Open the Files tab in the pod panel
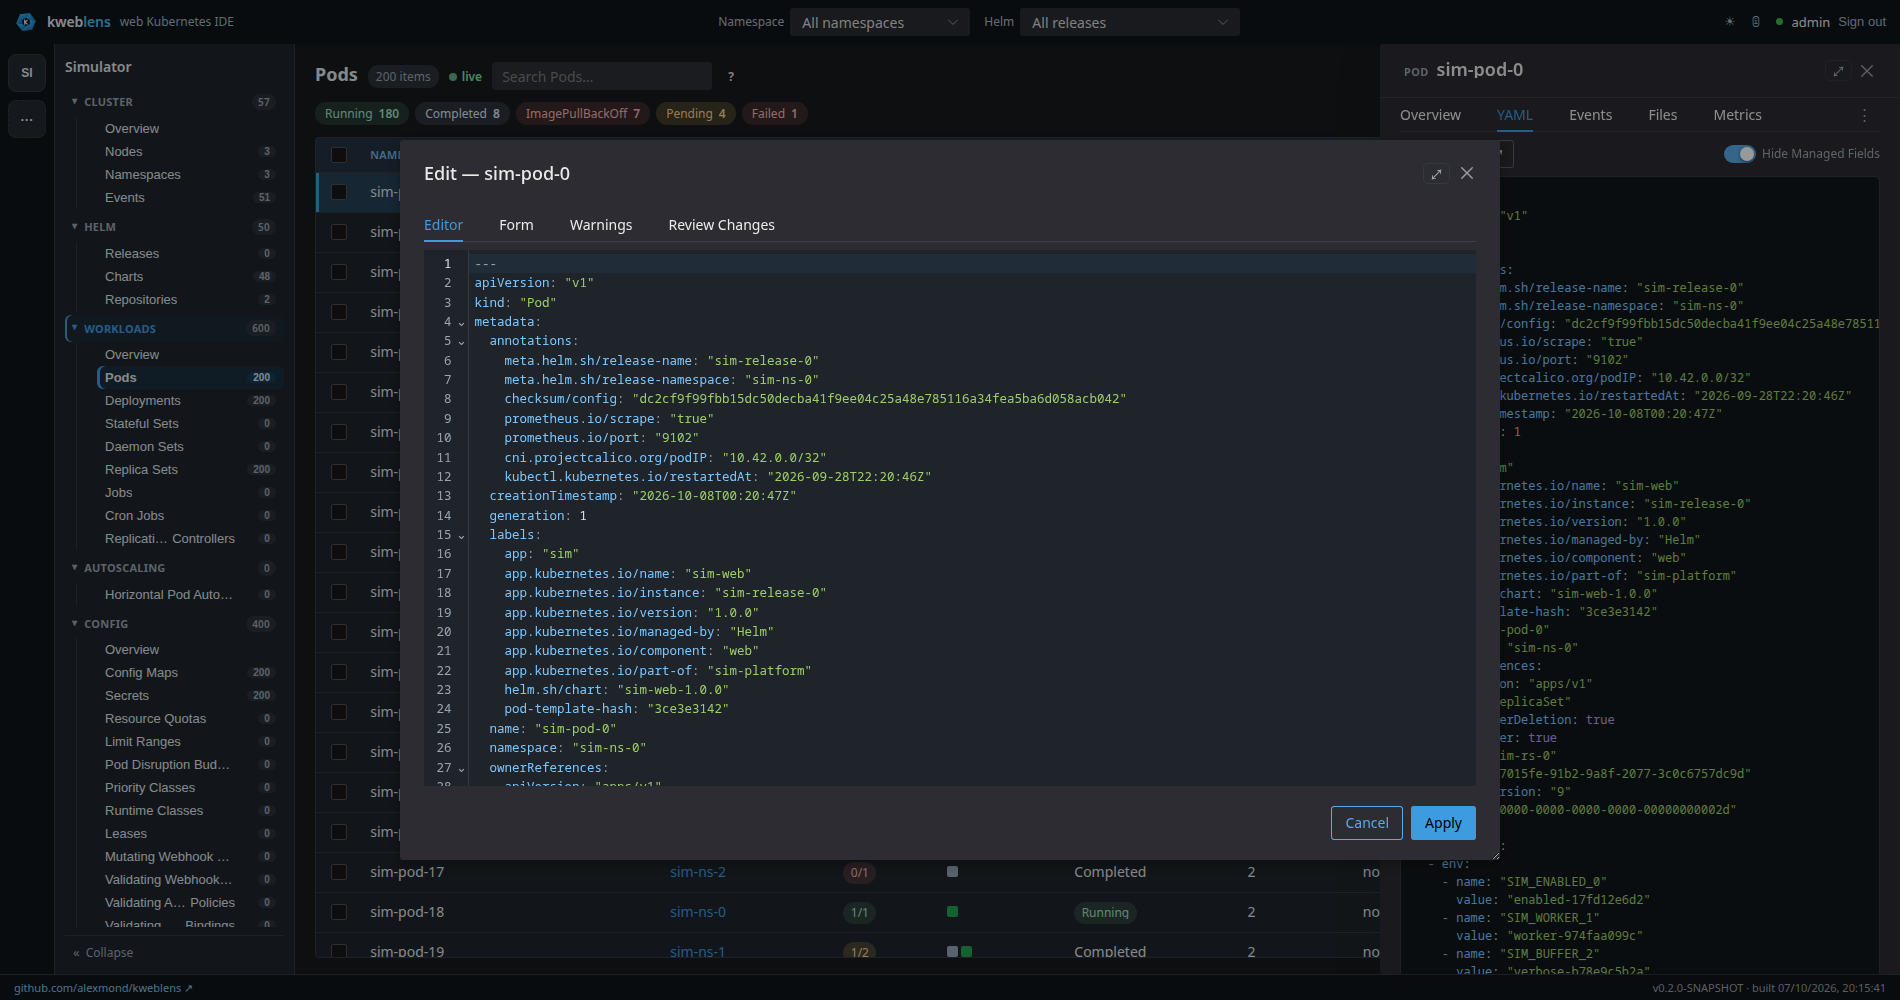This screenshot has height=1000, width=1900. [x=1662, y=115]
